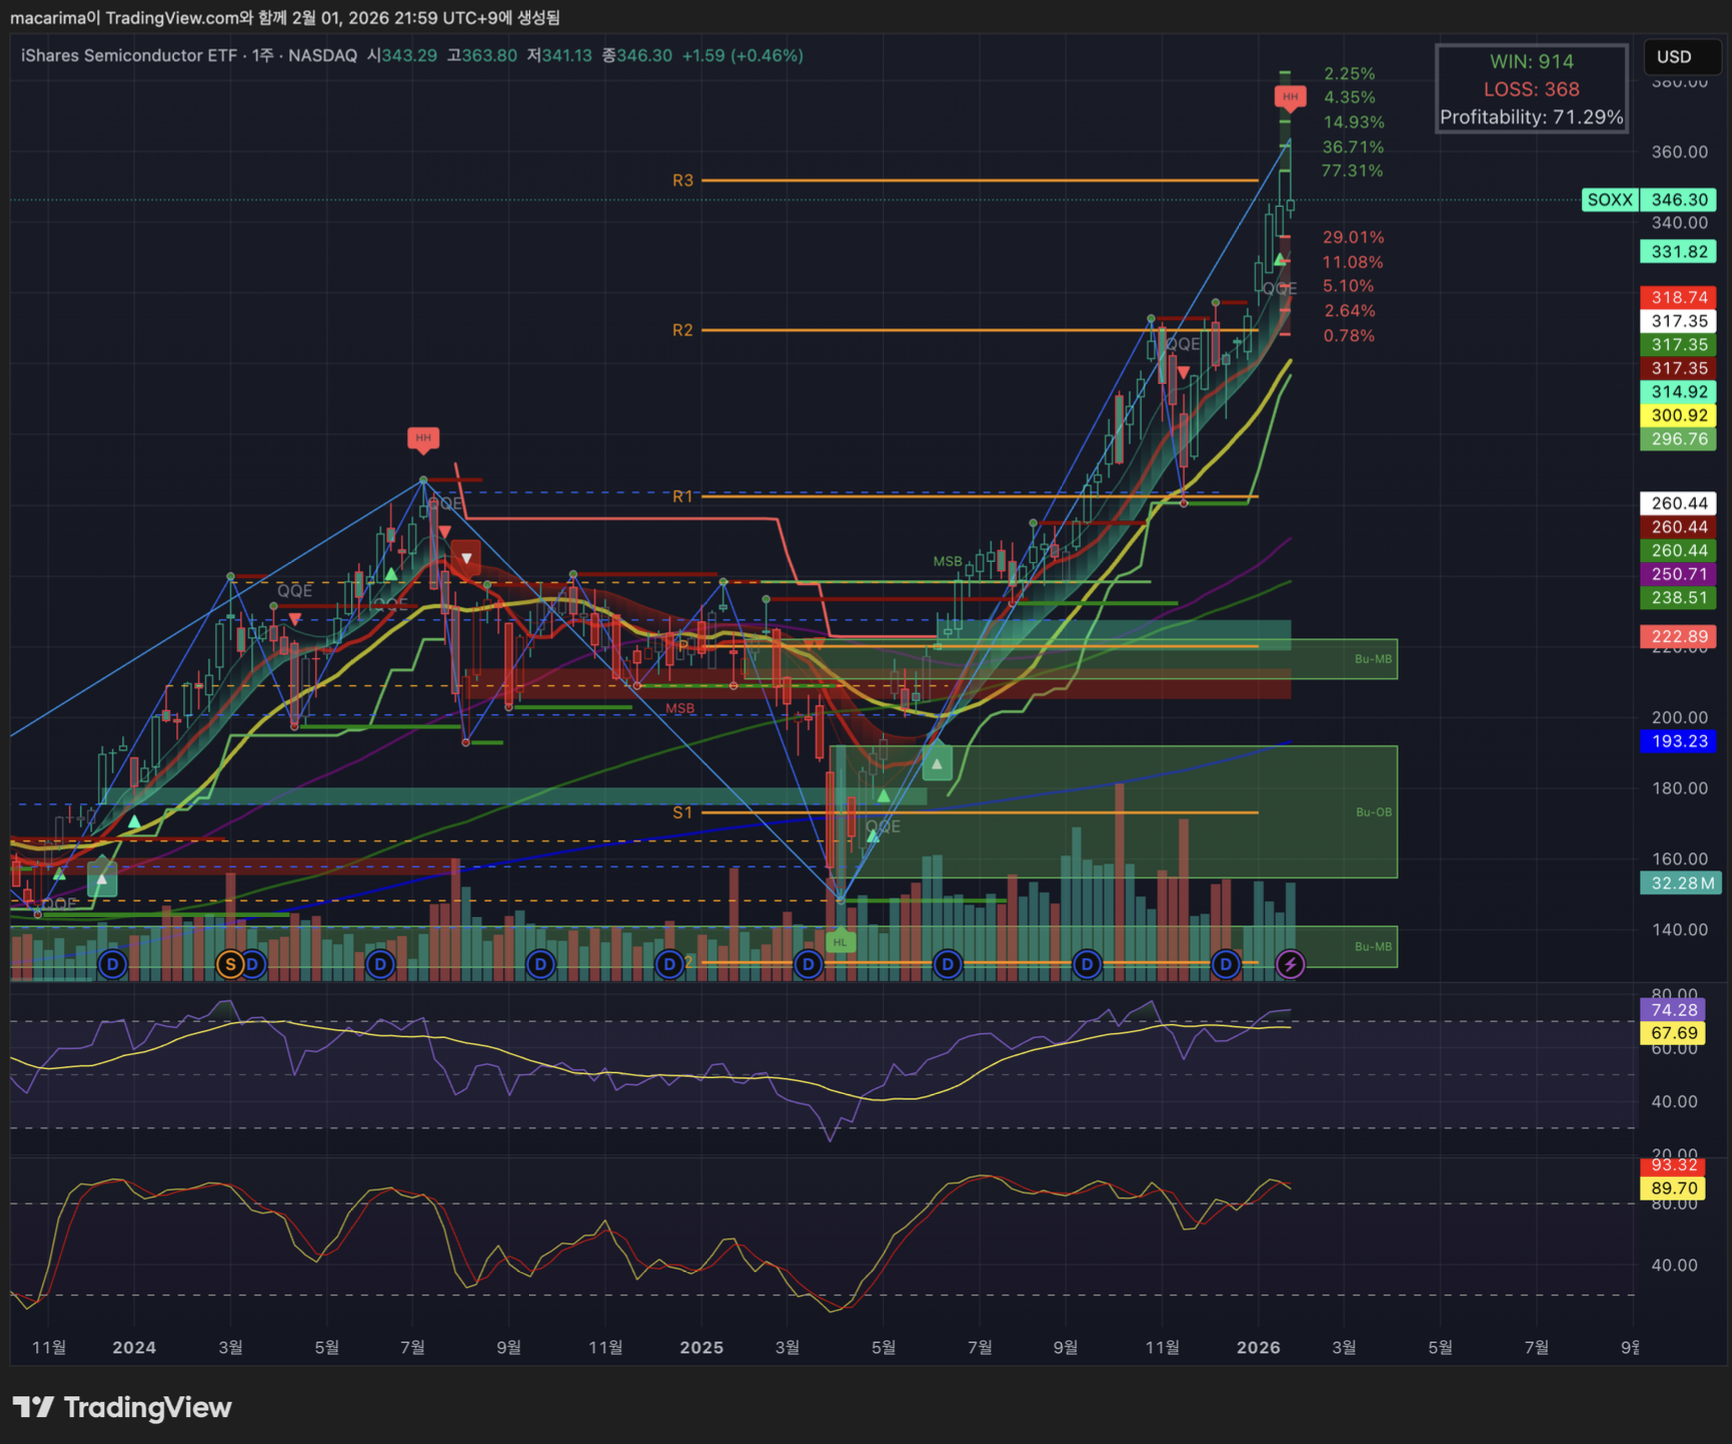This screenshot has width=1732, height=1444.
Task: Click the large red down-arrow sell signal box
Action: [x=465, y=557]
